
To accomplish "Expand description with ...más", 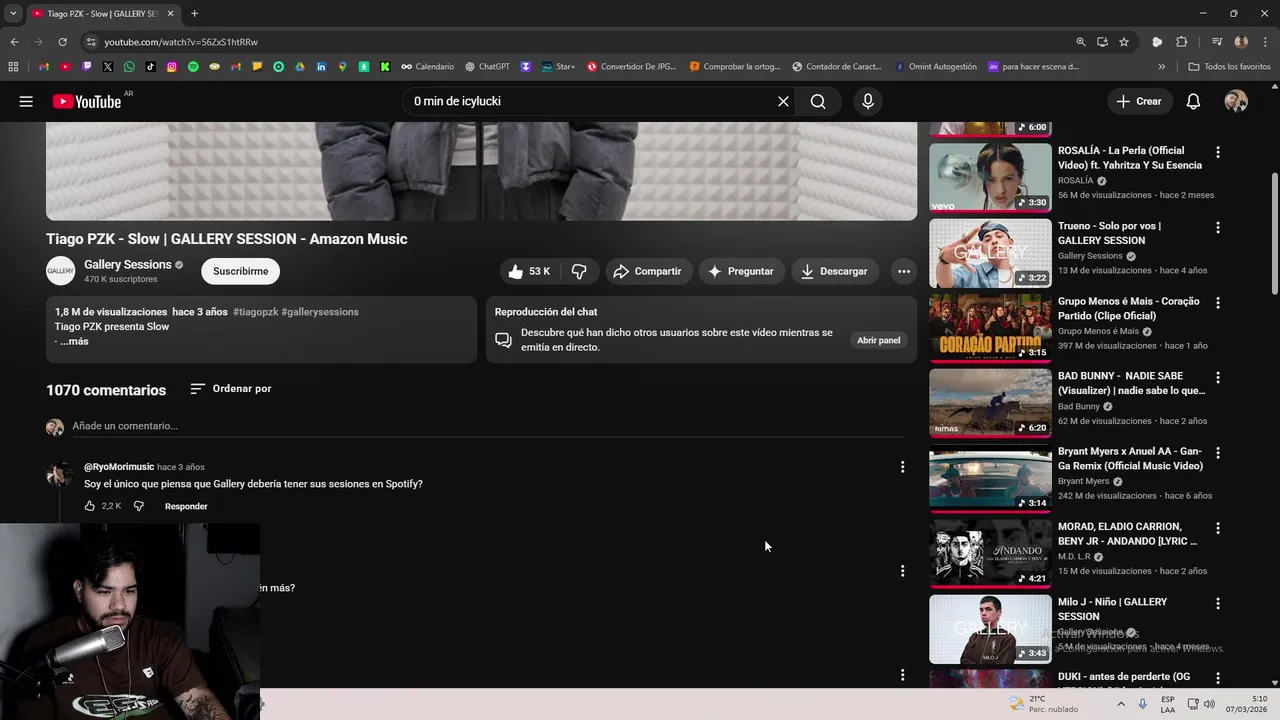I will click(74, 341).
